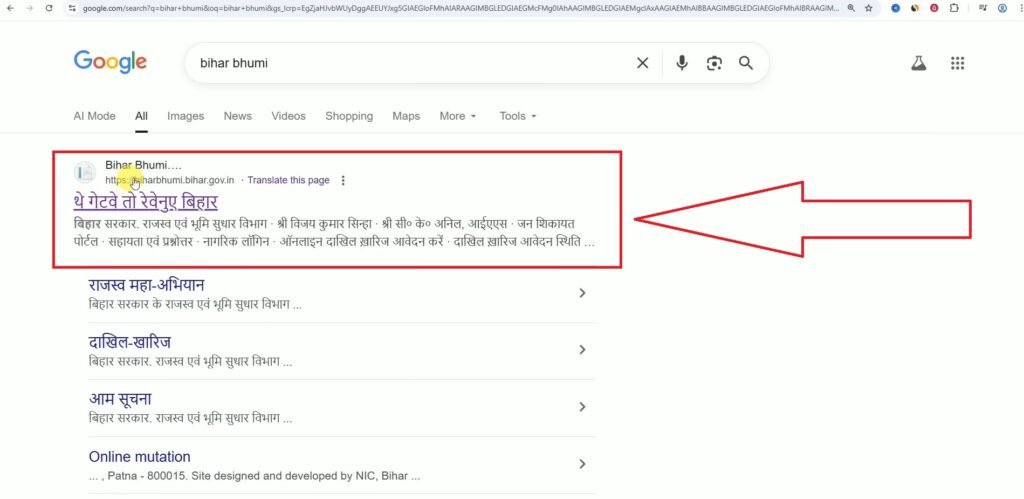Click Translate this page link
This screenshot has height=499, width=1024.
(289, 180)
